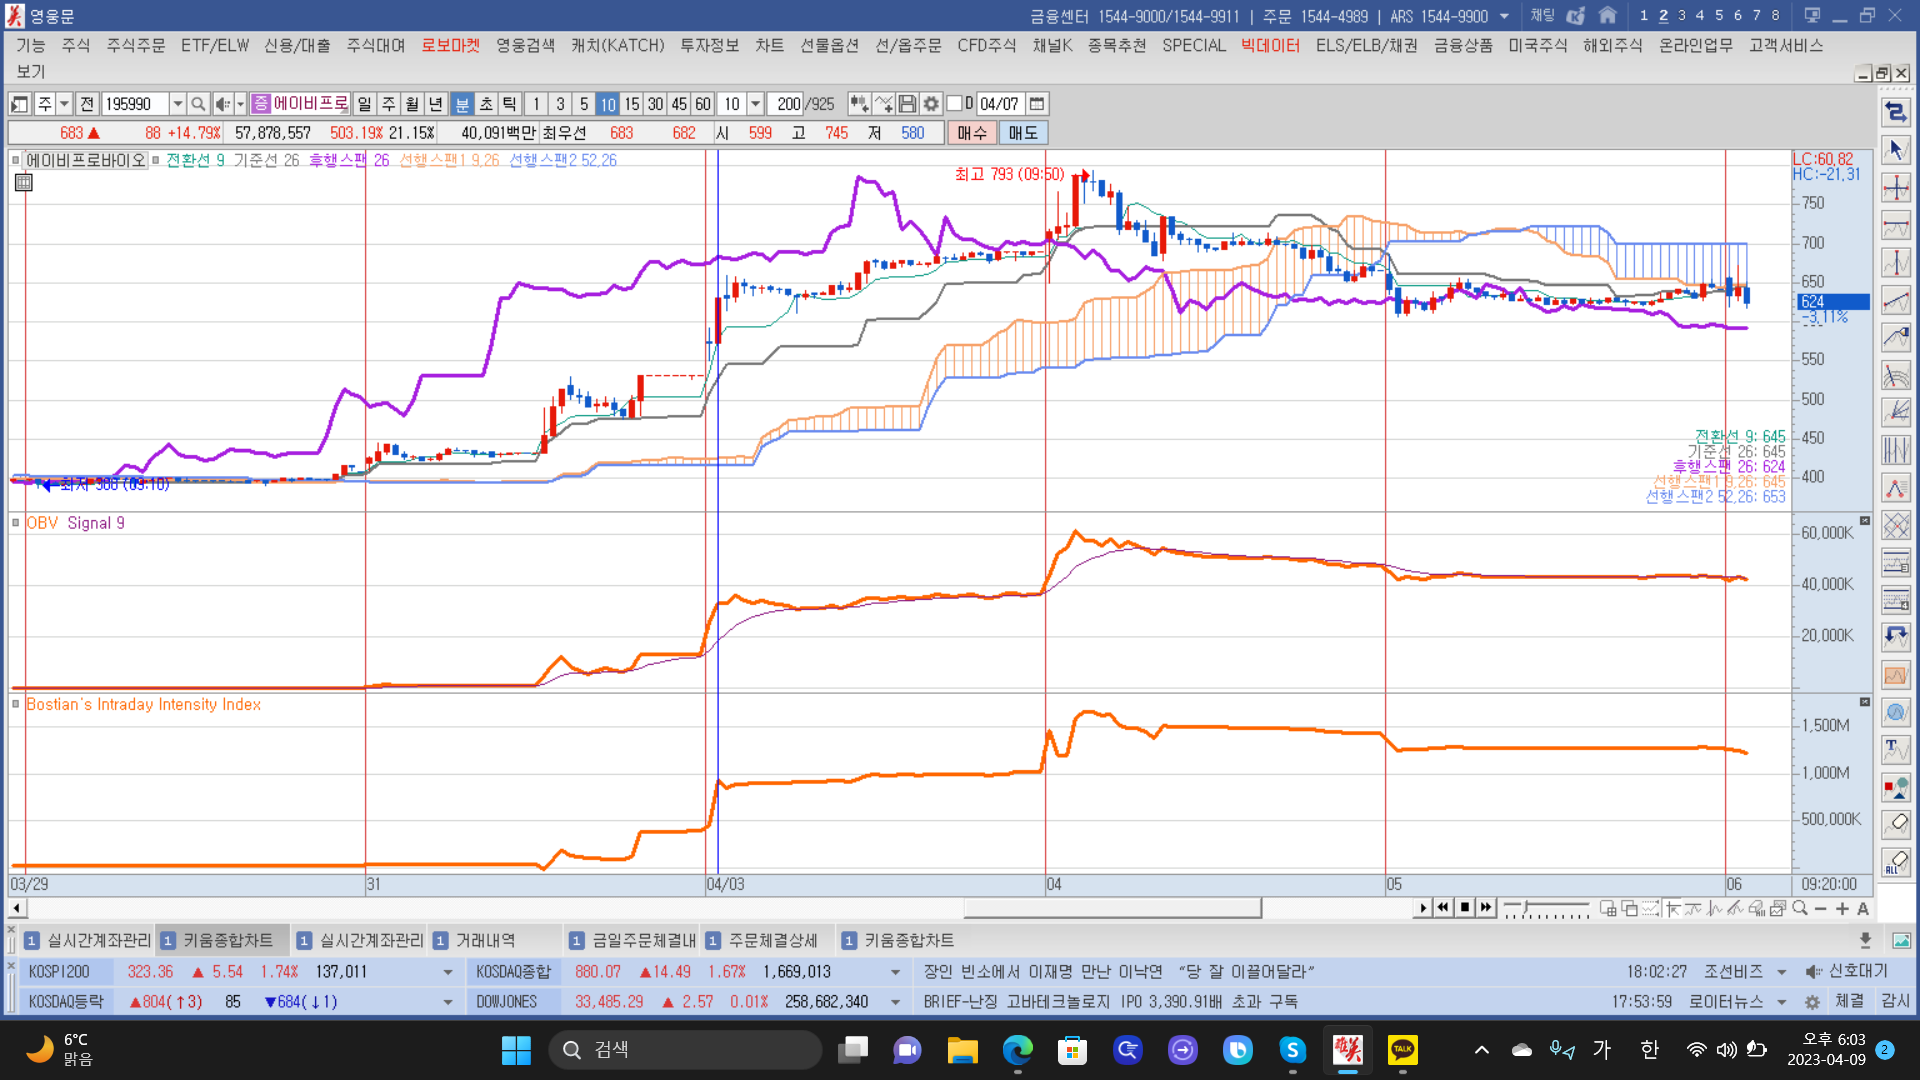The height and width of the screenshot is (1080, 1920).
Task: Open chart settings gear icon in toolbar
Action: click(x=931, y=104)
